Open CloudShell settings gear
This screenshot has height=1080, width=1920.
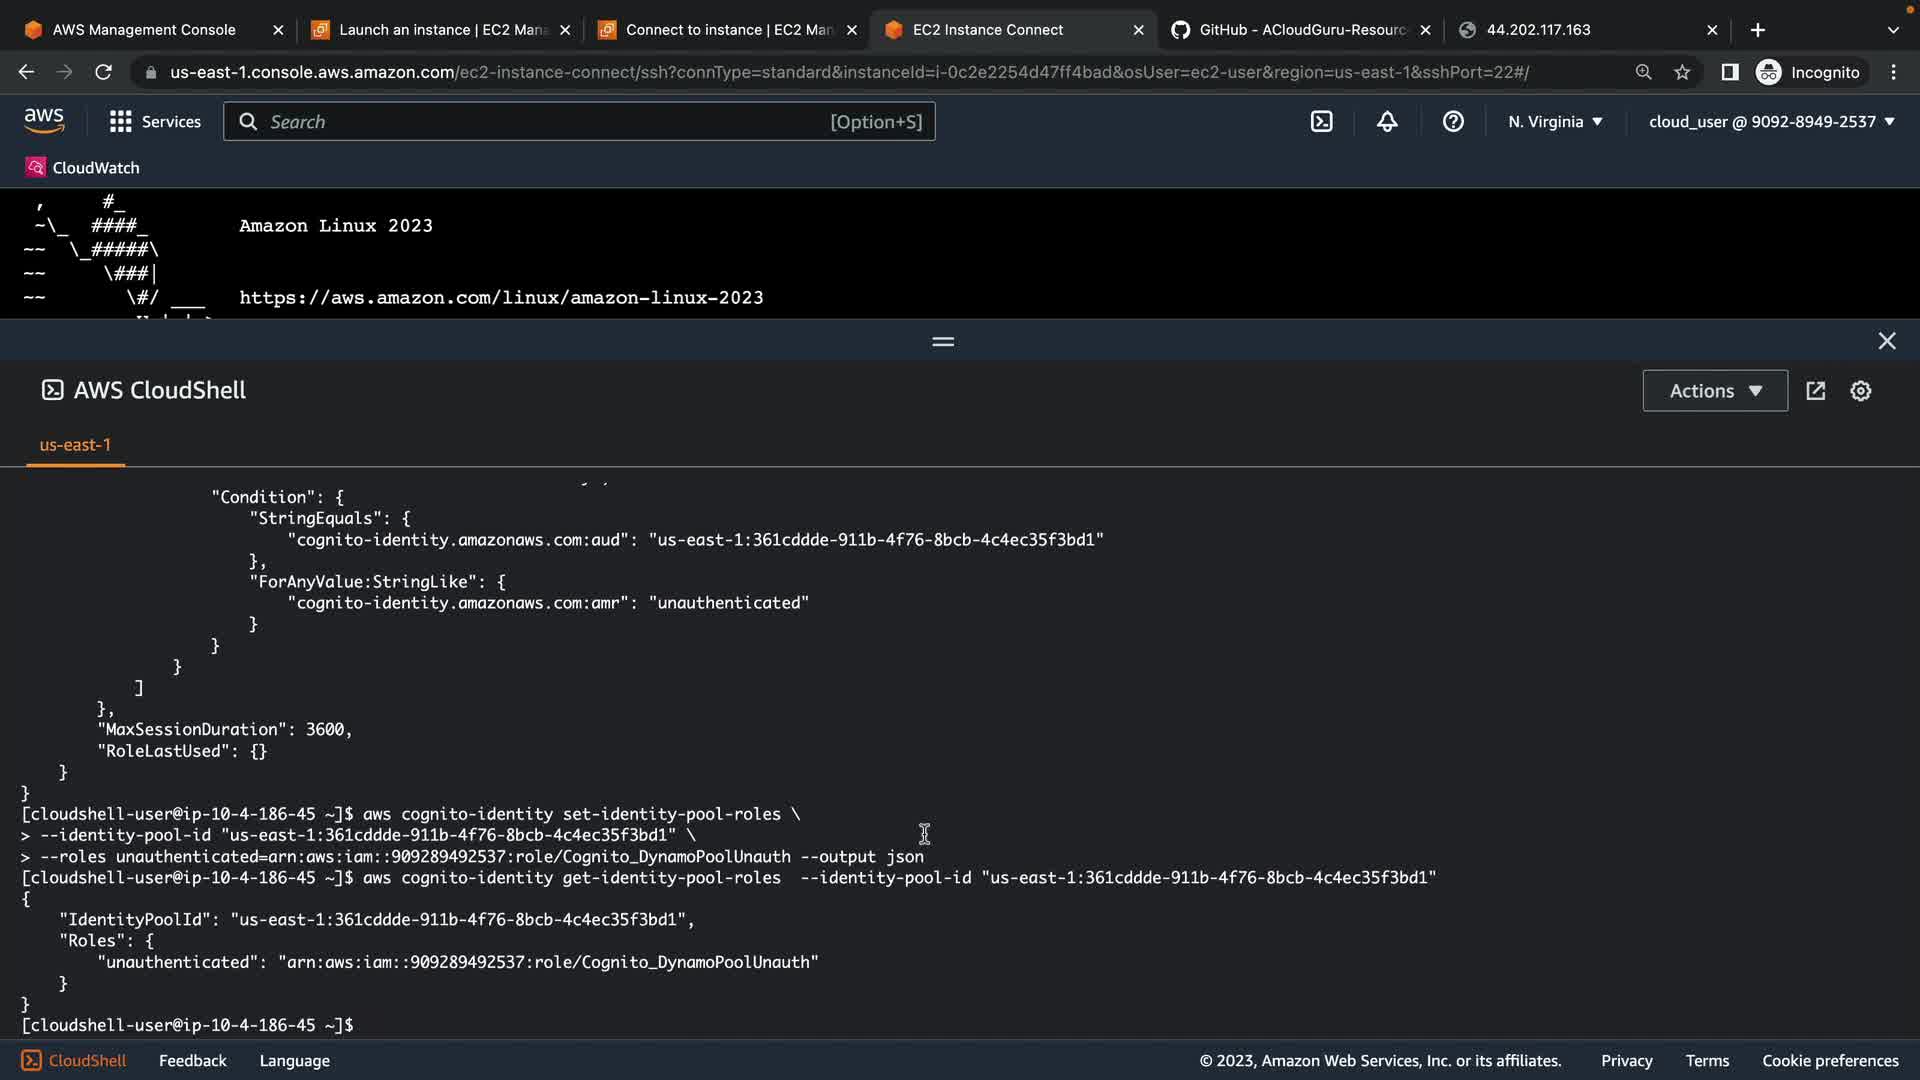[x=1860, y=391]
